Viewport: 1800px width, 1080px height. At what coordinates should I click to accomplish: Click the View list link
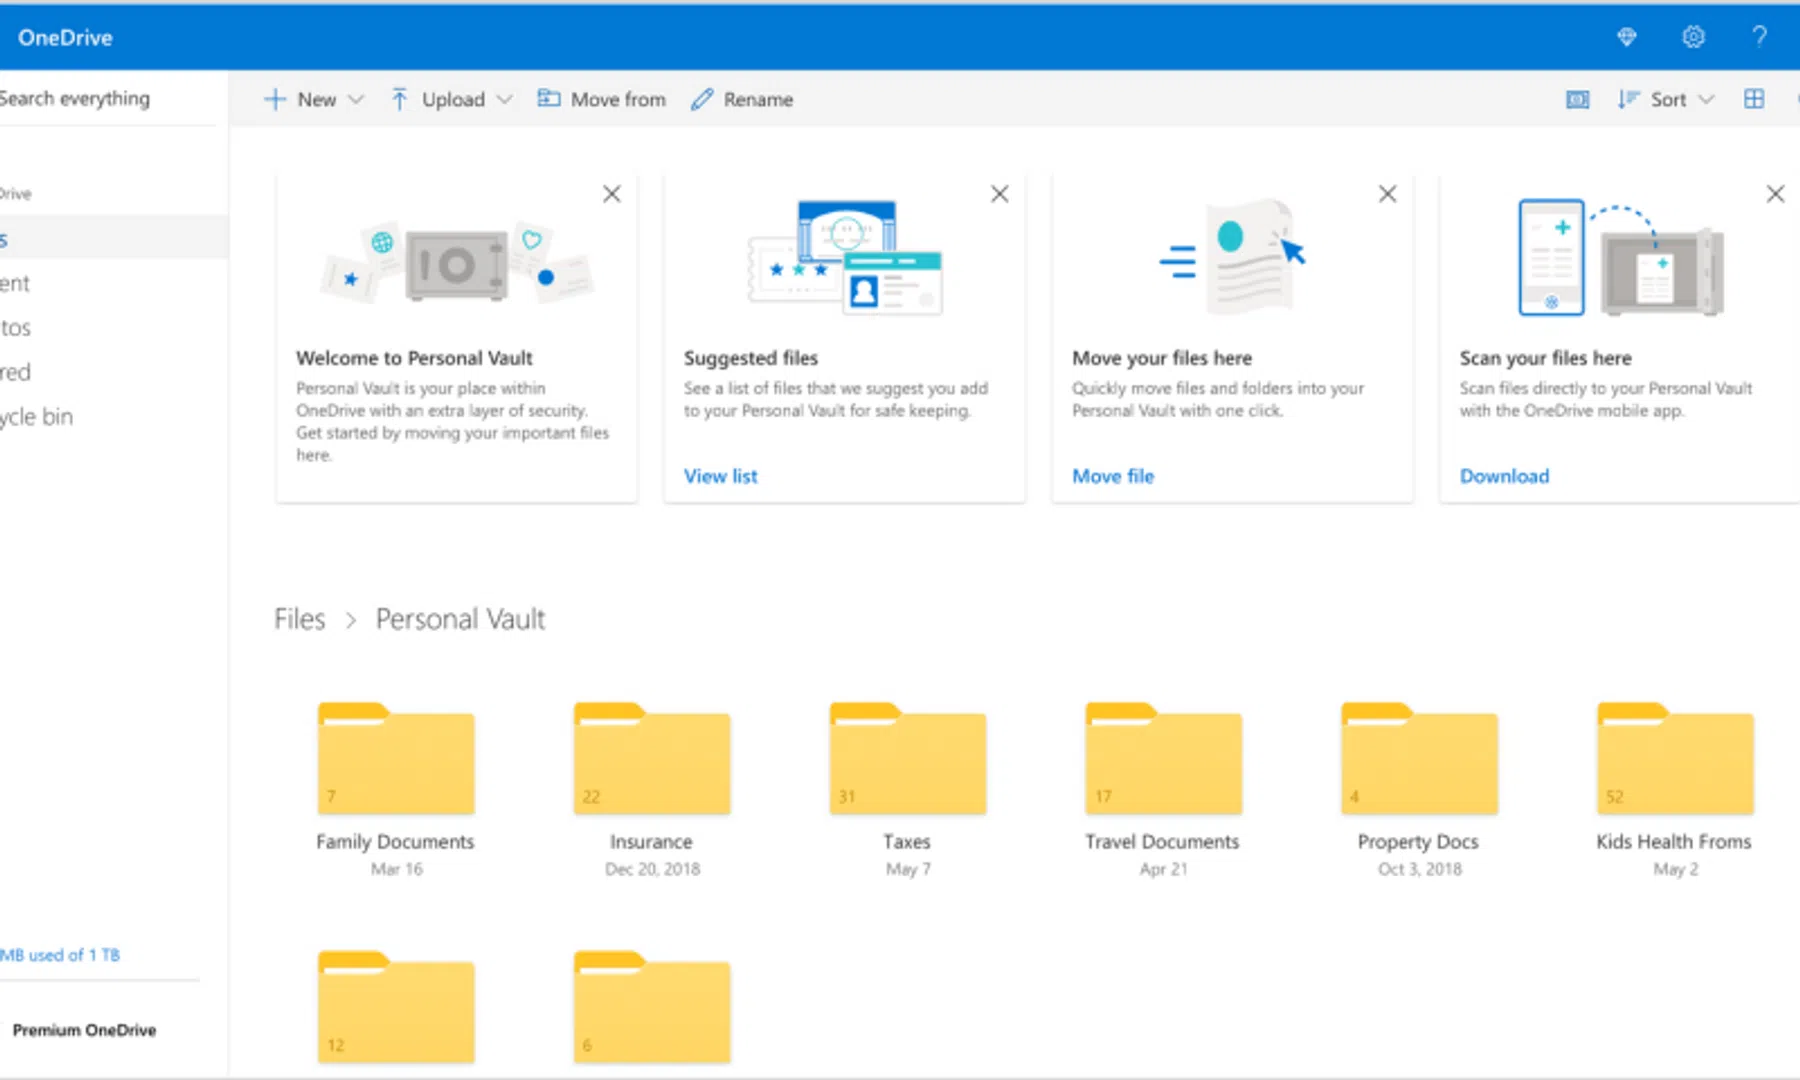tap(720, 476)
